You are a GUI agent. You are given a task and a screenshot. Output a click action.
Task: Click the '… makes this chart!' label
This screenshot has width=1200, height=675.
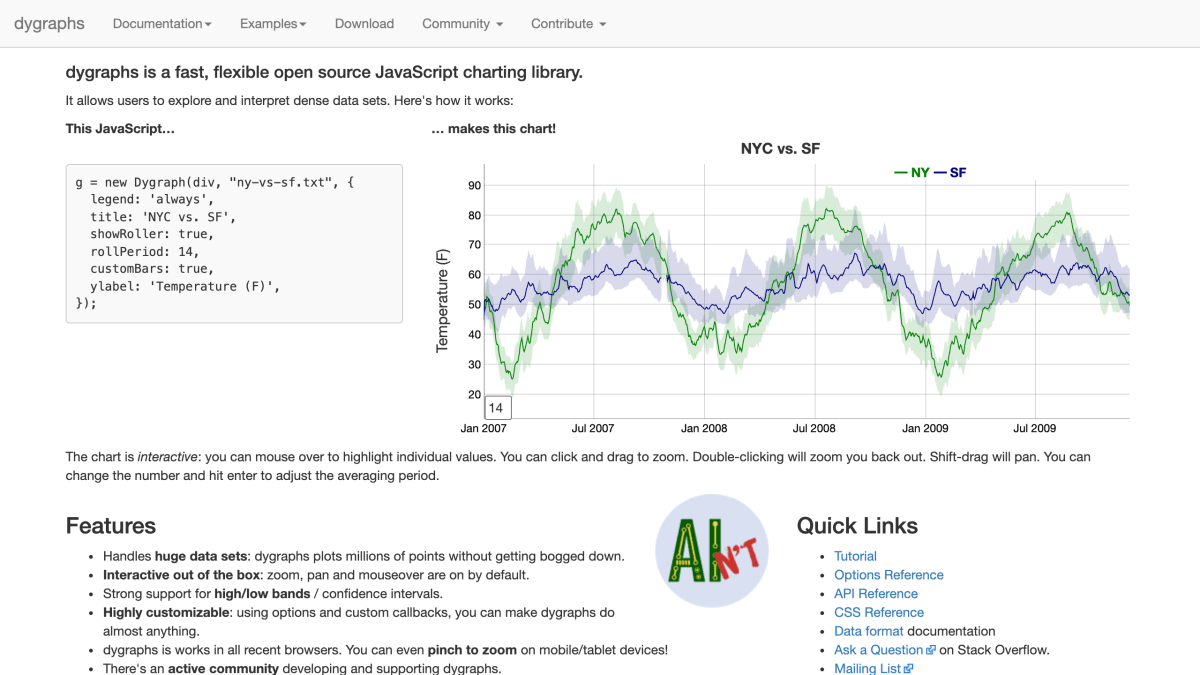[x=493, y=129]
